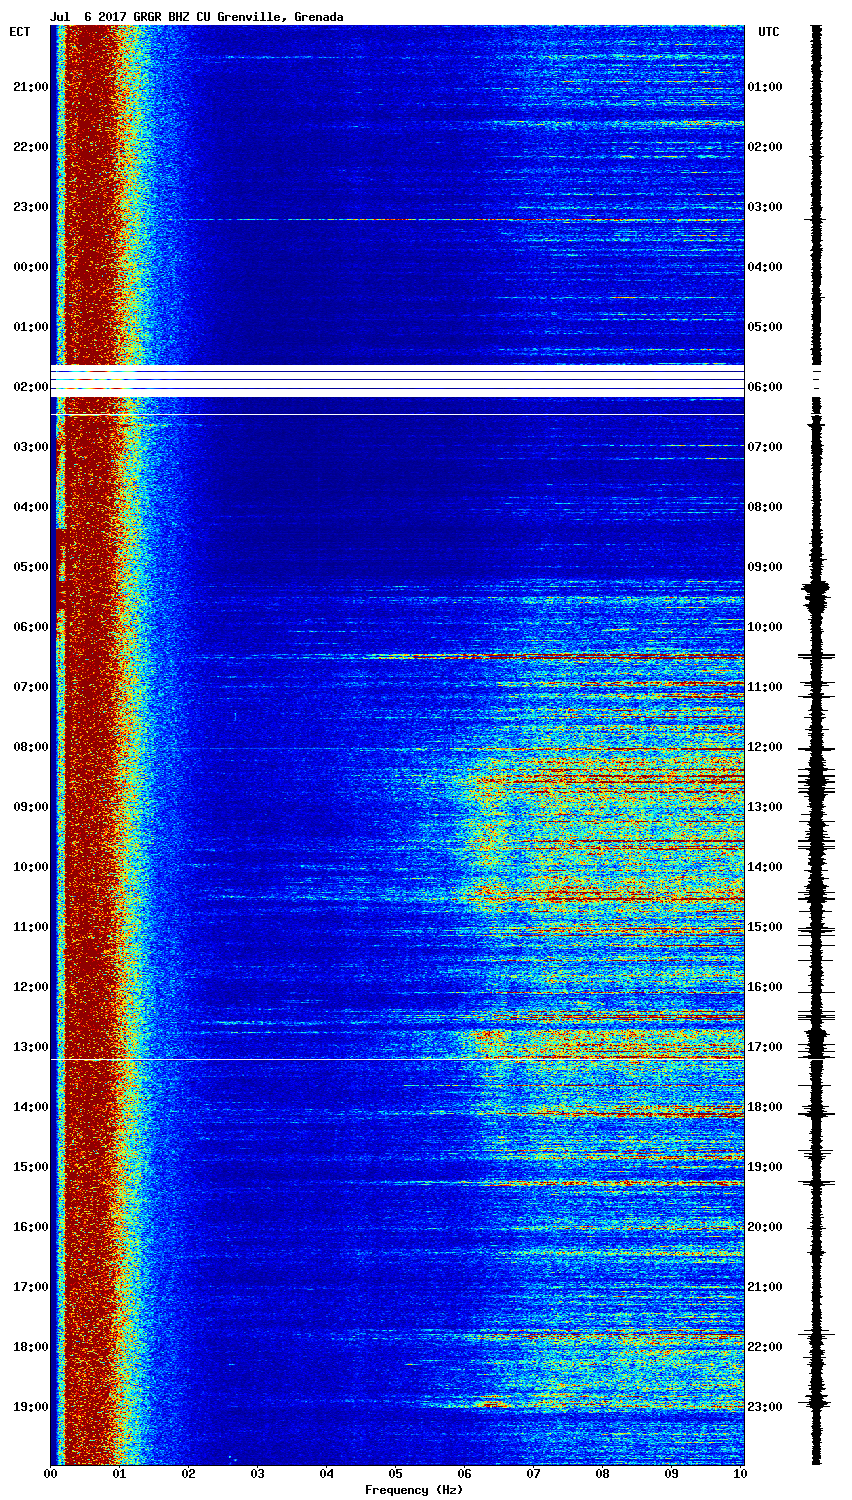Click the 17:00 label on the ECT axis
The height and width of the screenshot is (1500, 852).
[31, 1287]
